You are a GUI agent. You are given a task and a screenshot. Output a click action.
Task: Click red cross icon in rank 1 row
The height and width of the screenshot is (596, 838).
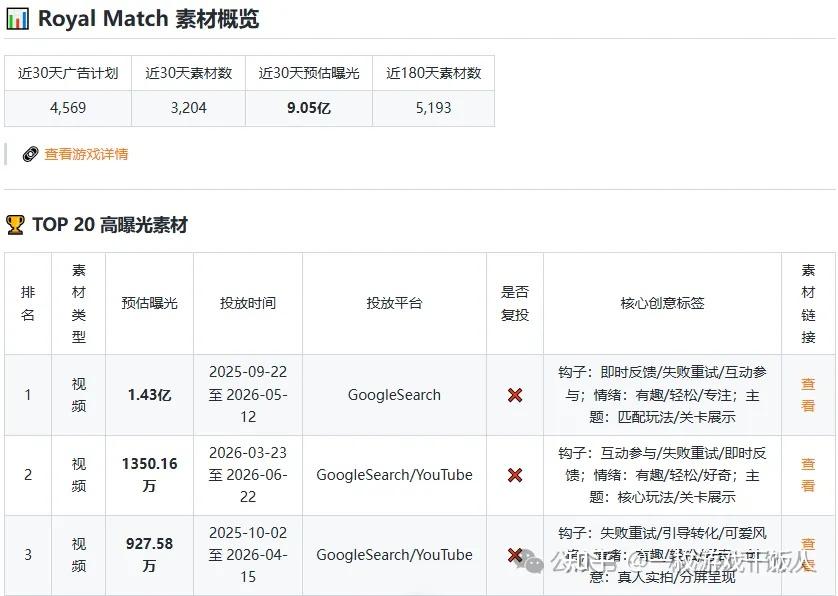[x=515, y=395]
